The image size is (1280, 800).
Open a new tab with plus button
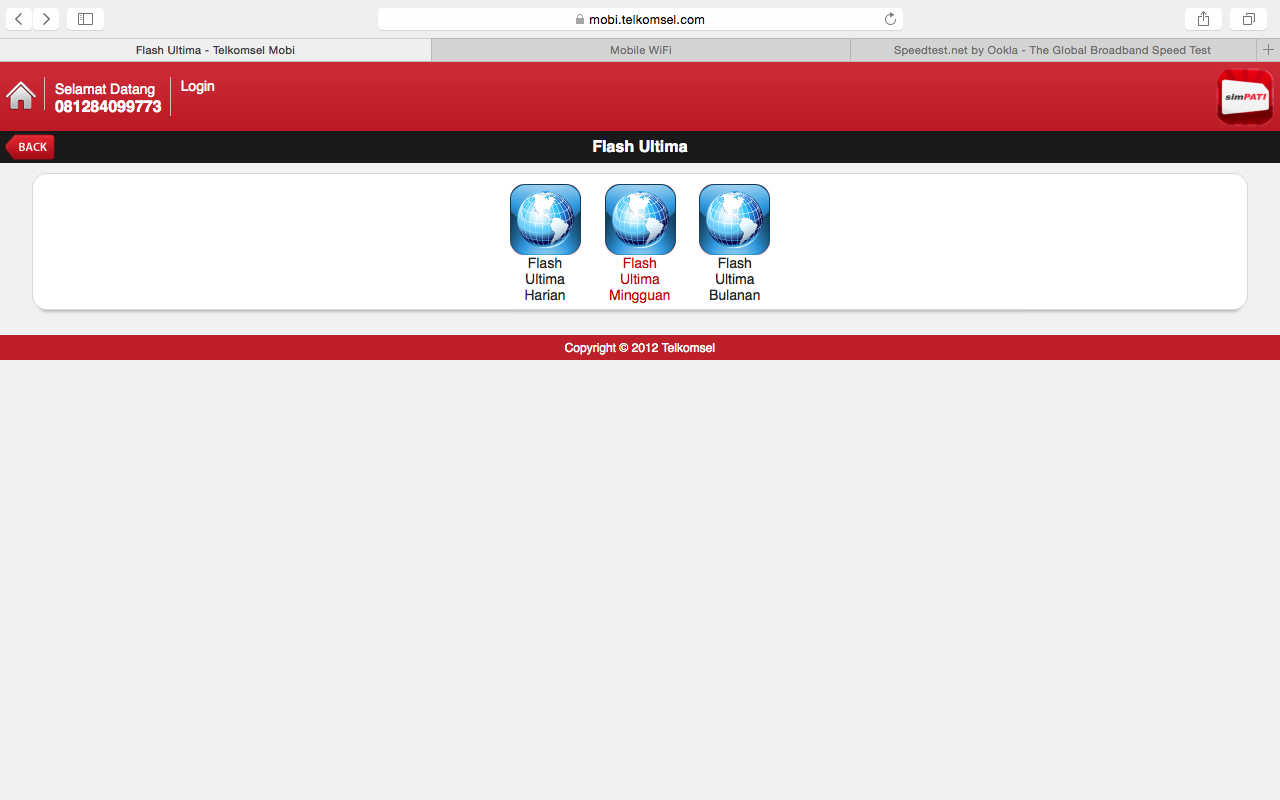point(1268,50)
